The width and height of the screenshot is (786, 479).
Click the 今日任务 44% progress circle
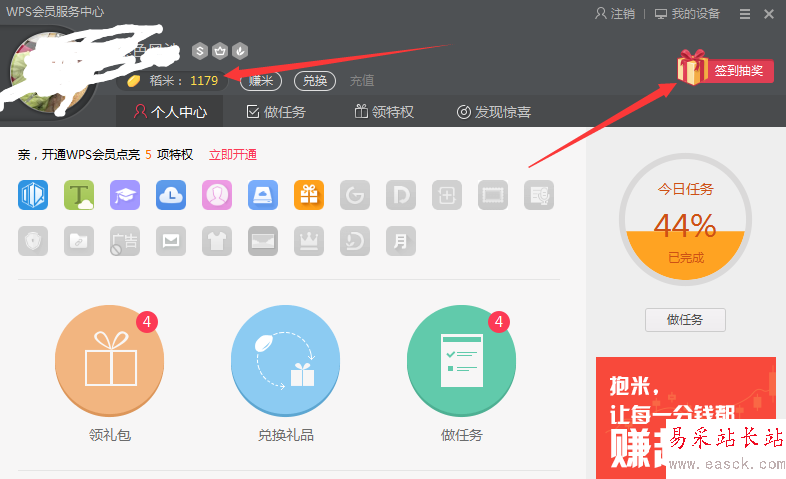[x=685, y=220]
